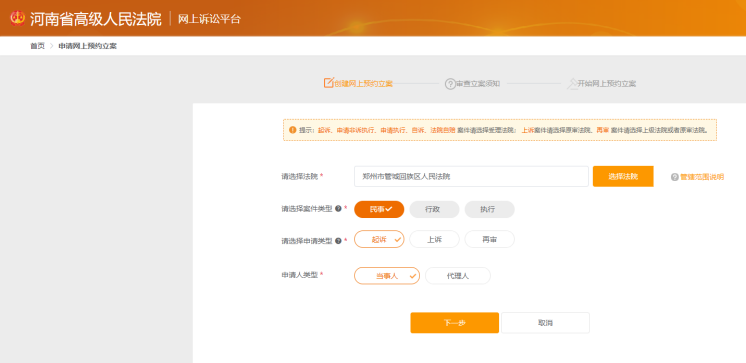This screenshot has width=746, height=363.
Task: Select 代理人 as applicant type
Action: [x=458, y=275]
